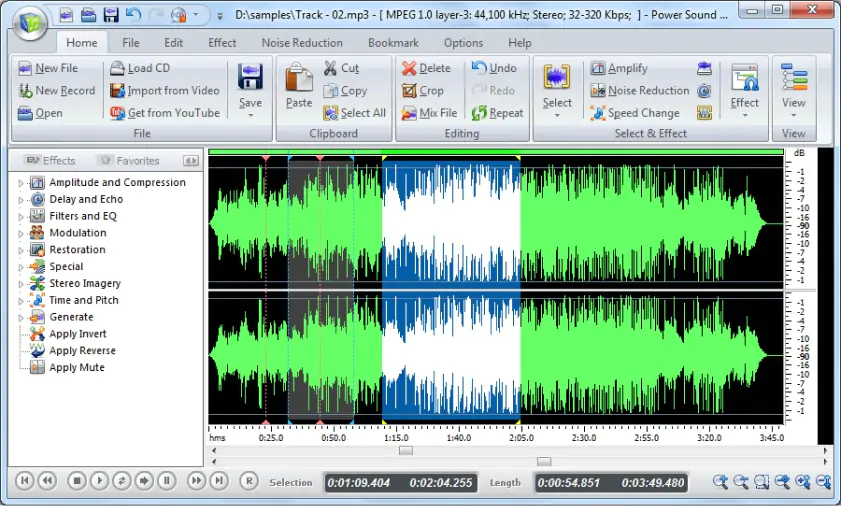Expand Stereo Imagery category
Image resolution: width=841 pixels, height=506 pixels.
[x=21, y=284]
